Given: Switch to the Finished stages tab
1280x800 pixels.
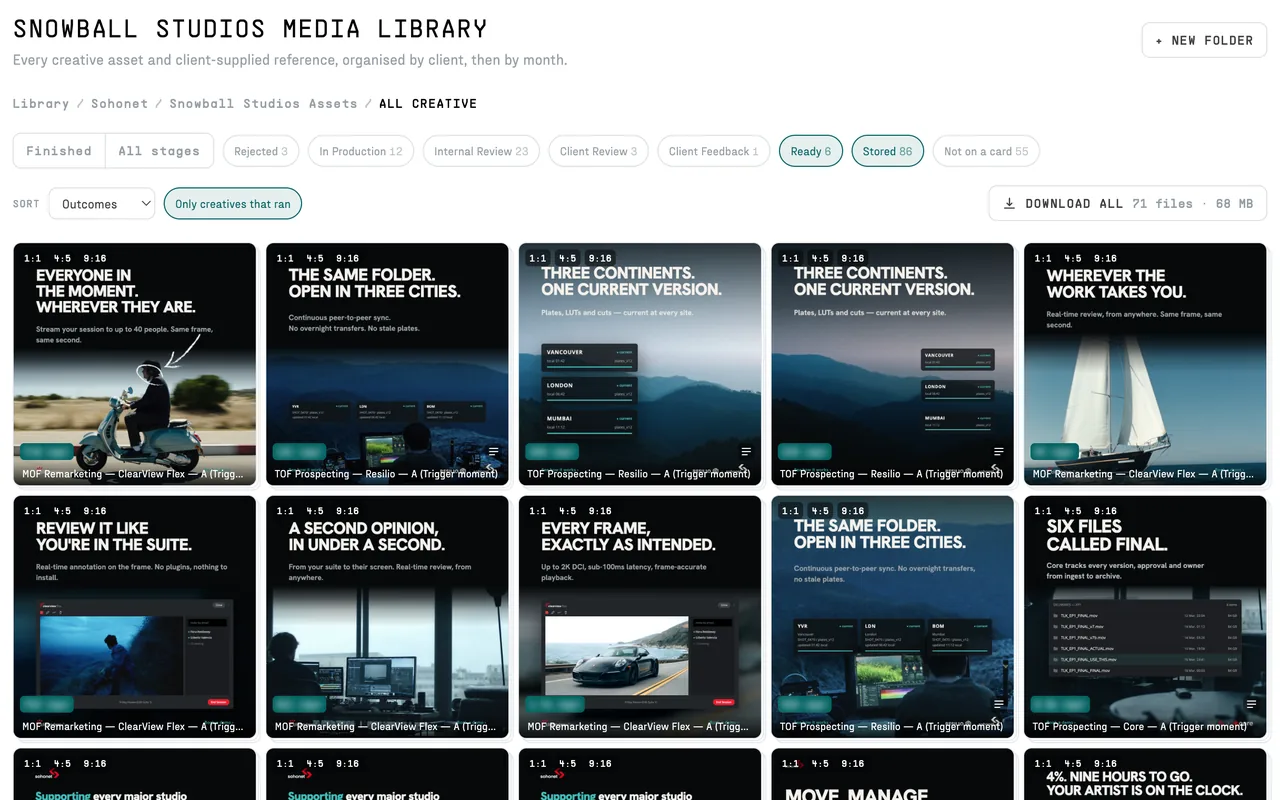Looking at the screenshot, I should [59, 151].
